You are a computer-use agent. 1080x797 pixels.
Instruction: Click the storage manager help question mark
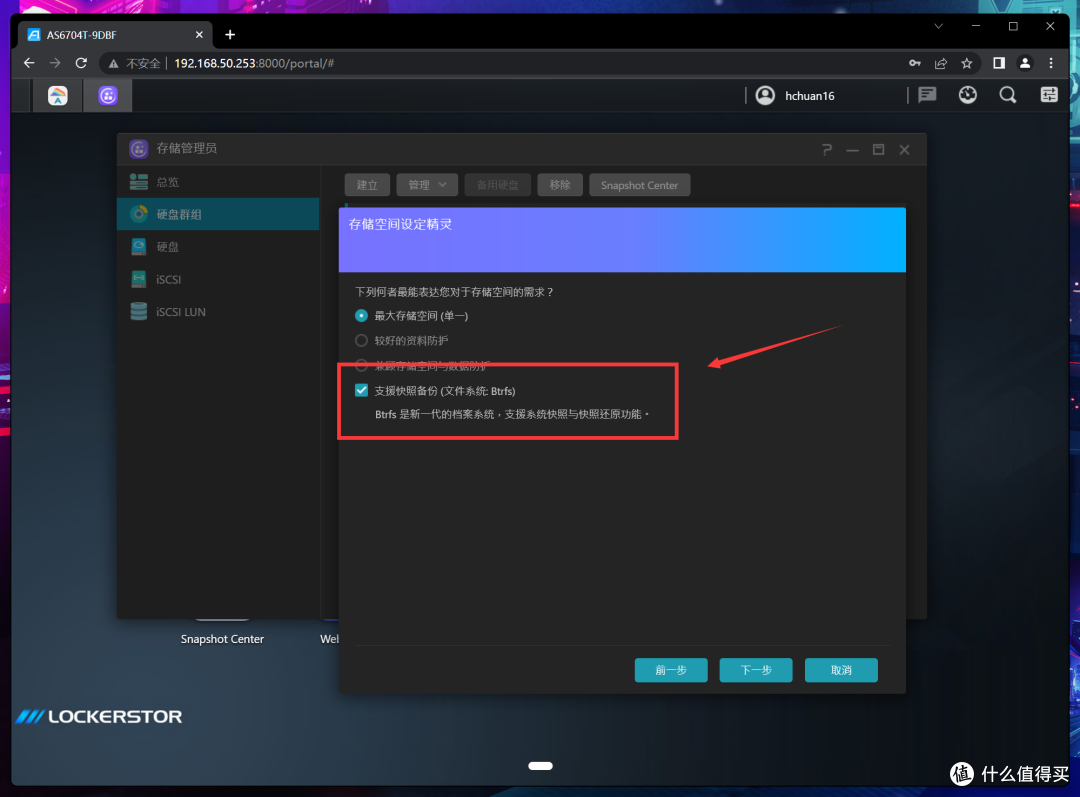click(827, 150)
